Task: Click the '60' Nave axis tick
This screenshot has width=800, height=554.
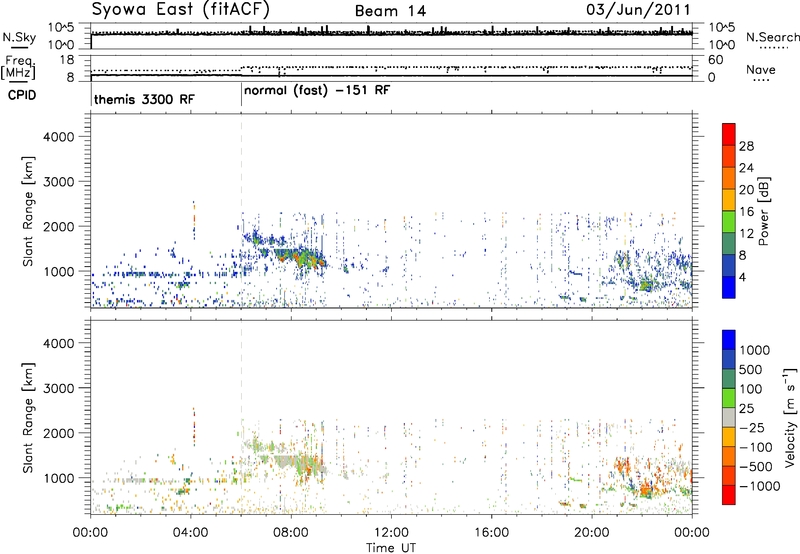Action: pos(715,60)
